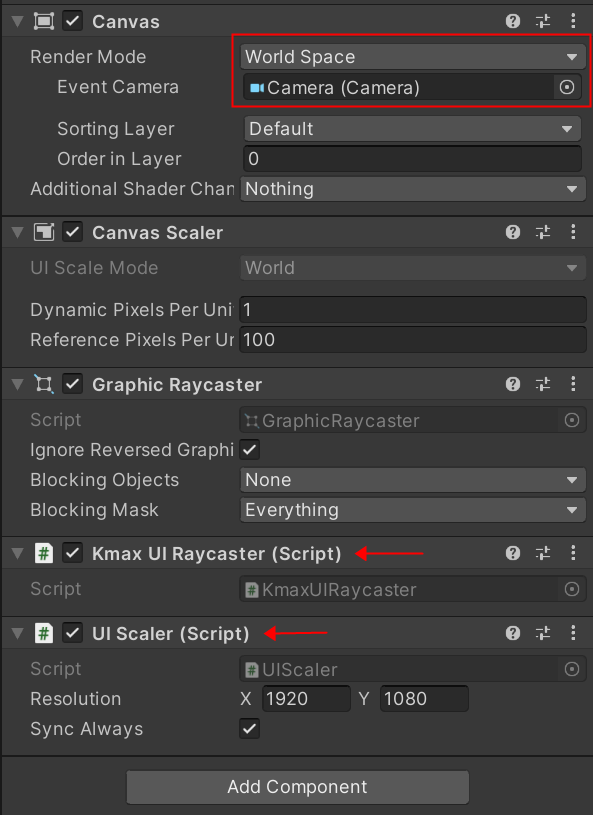Open Kmax UI Raycaster presets icon
593x815 pixels.
click(x=543, y=553)
